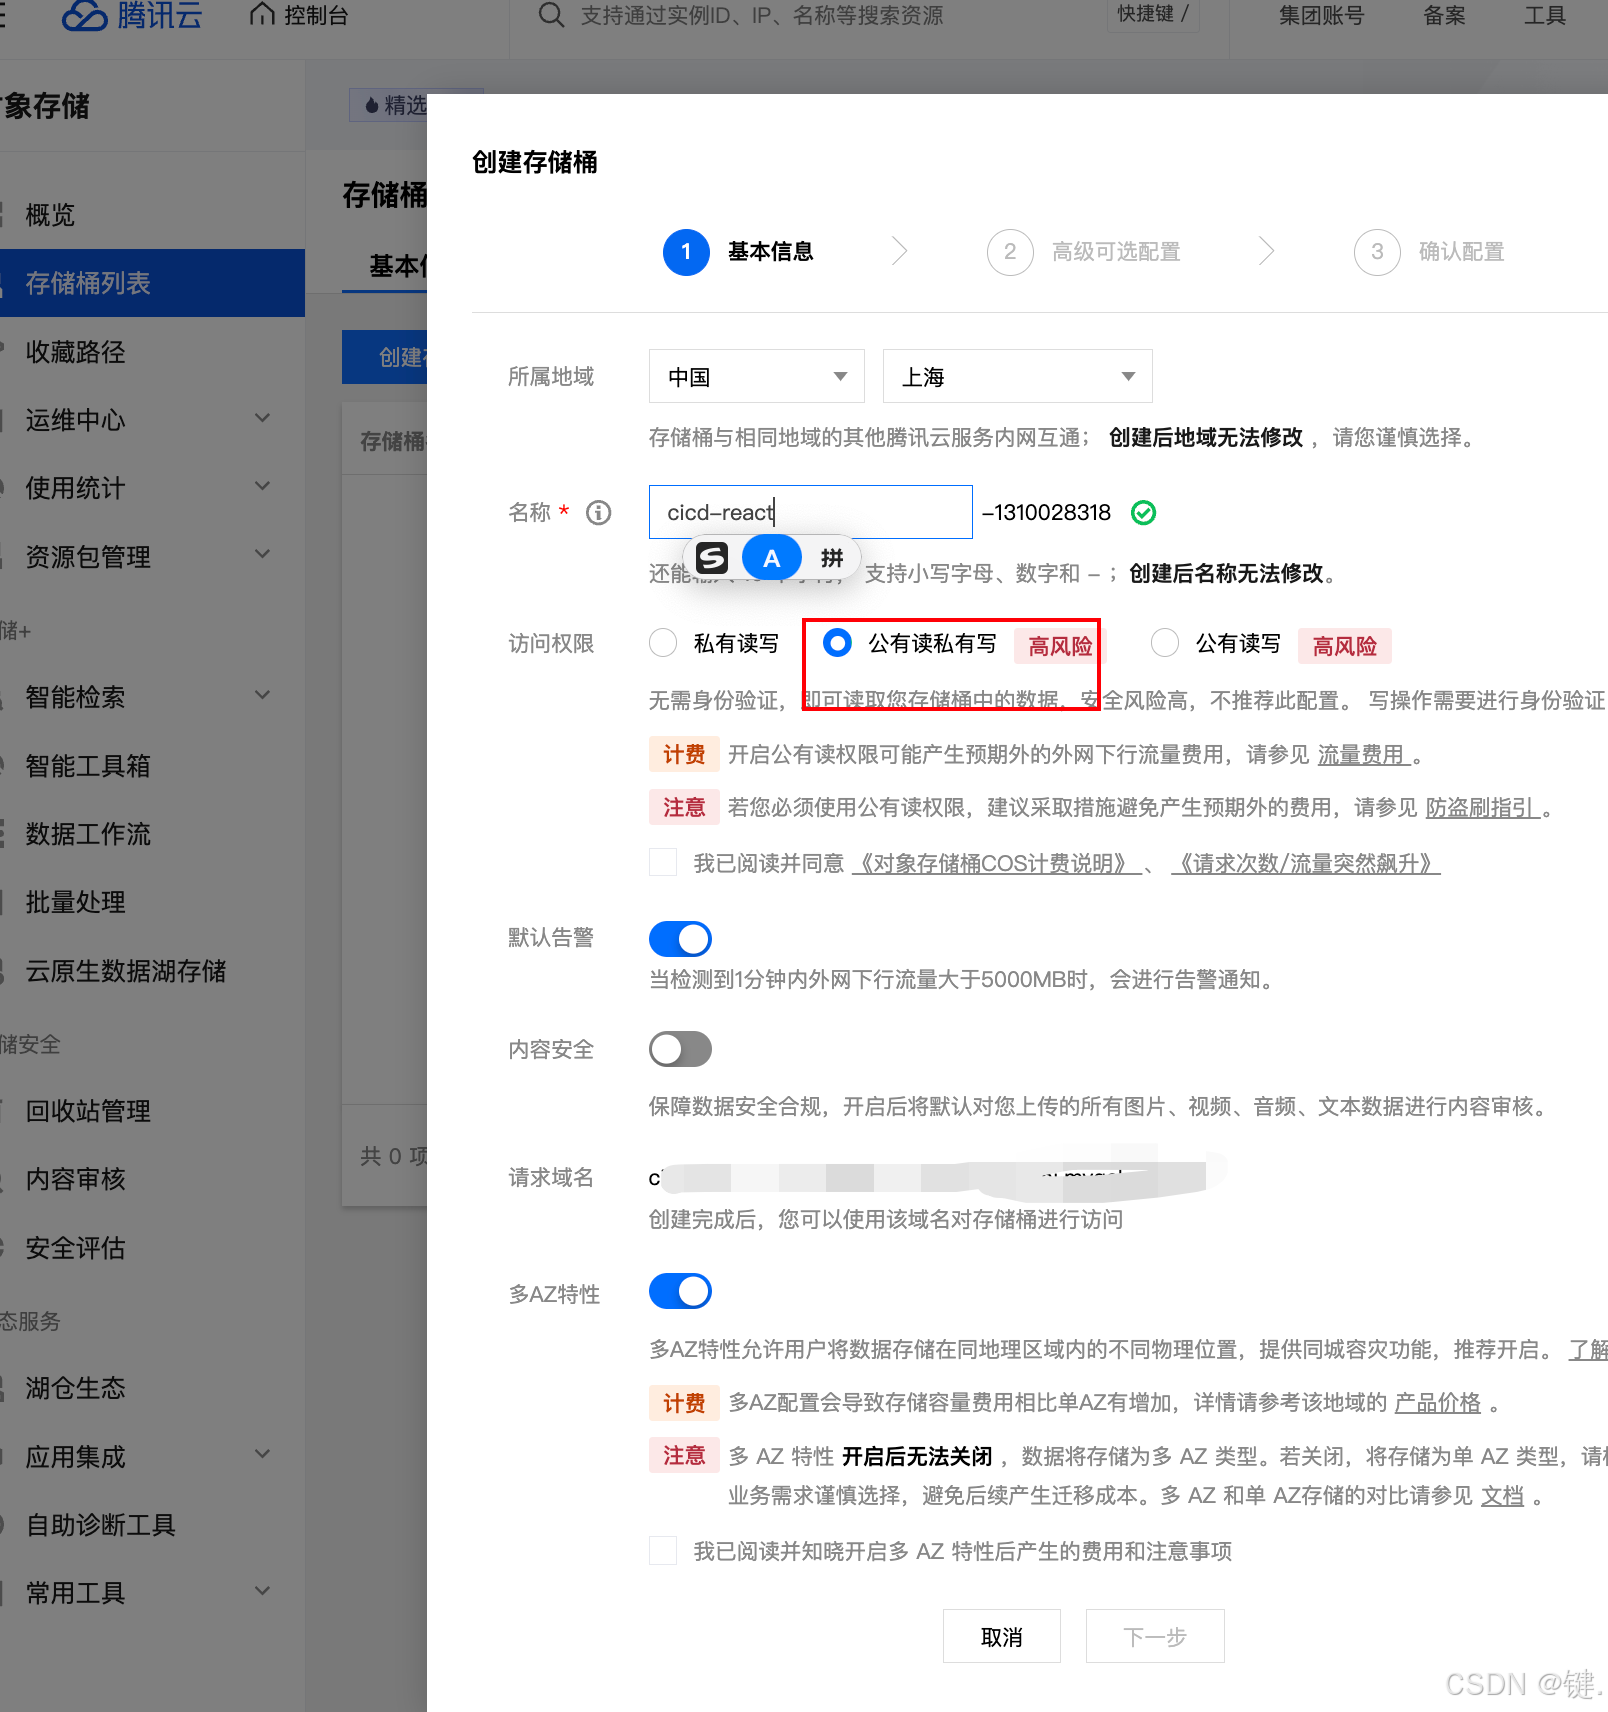
Task: Click the green checkmark beside bucket name
Action: [x=1143, y=512]
